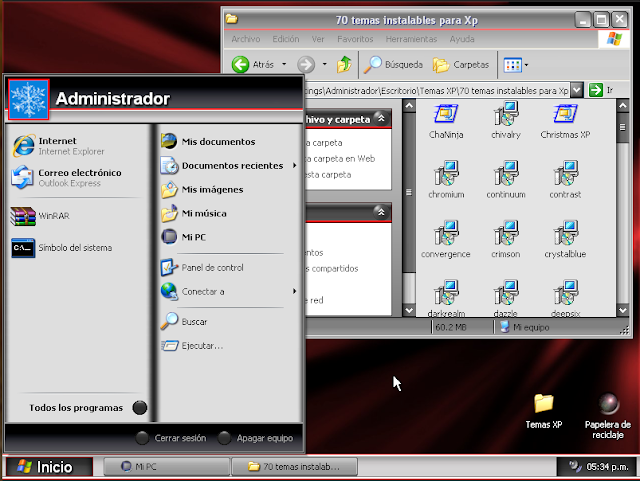Open Internet Explorer from Start menu

tap(59, 146)
